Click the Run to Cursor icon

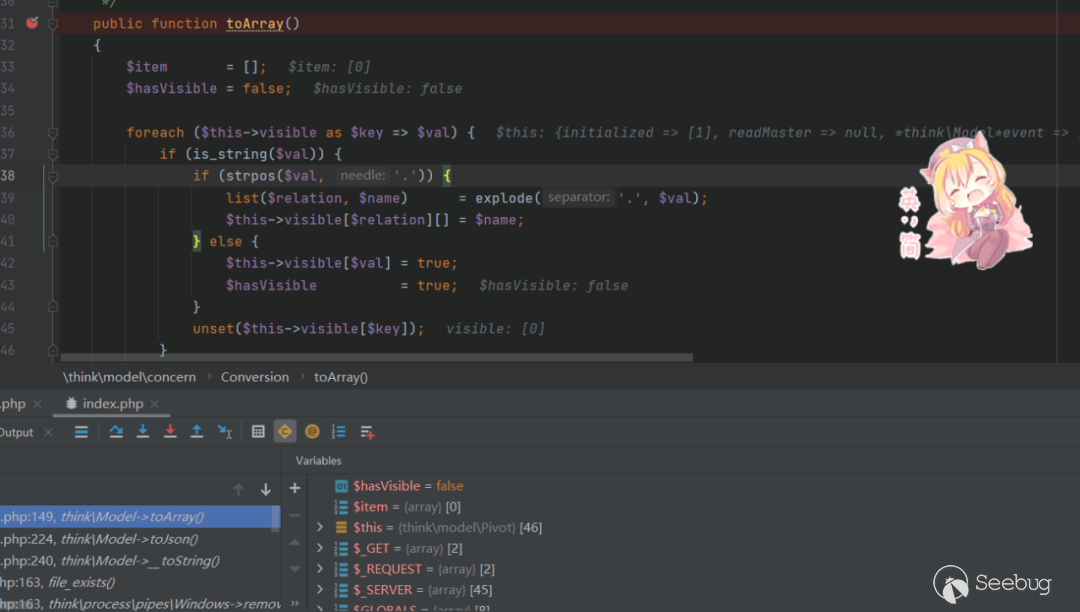click(225, 432)
